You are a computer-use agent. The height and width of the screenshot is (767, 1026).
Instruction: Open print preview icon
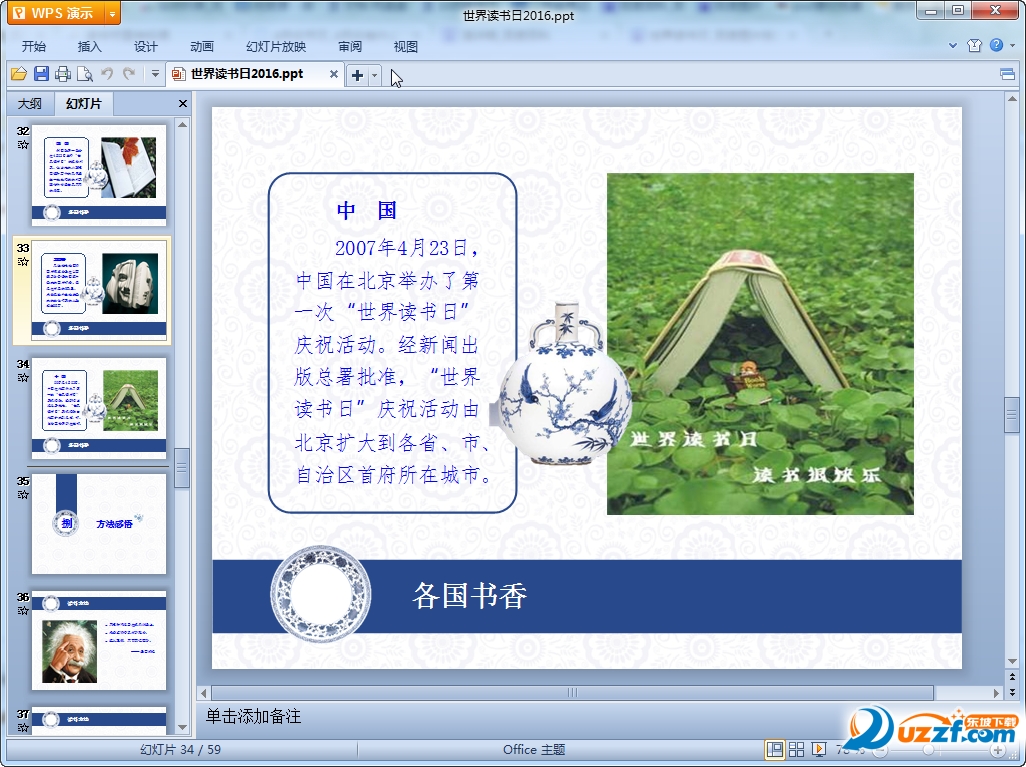84,74
